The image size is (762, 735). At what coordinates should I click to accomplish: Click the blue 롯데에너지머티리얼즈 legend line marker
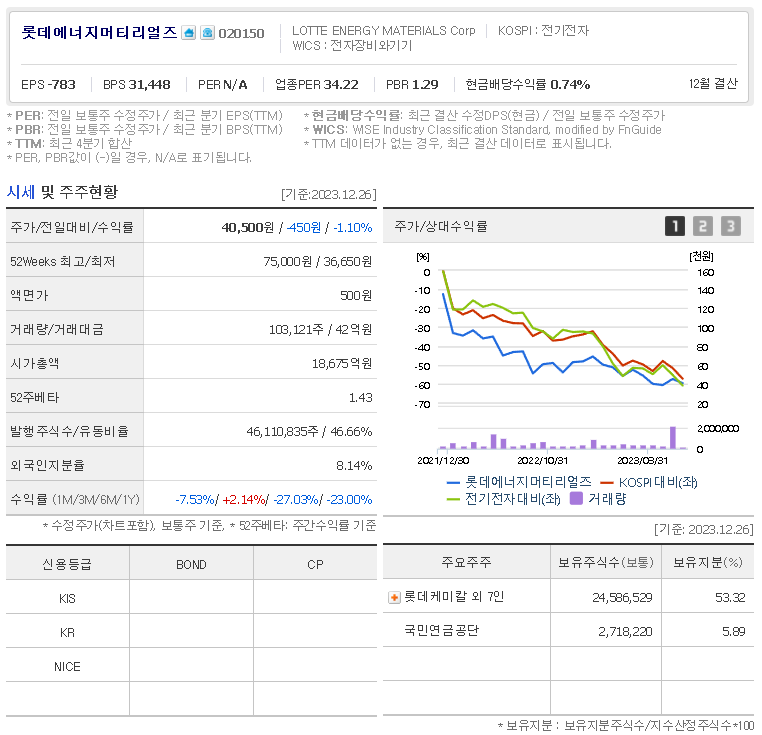pos(453,483)
